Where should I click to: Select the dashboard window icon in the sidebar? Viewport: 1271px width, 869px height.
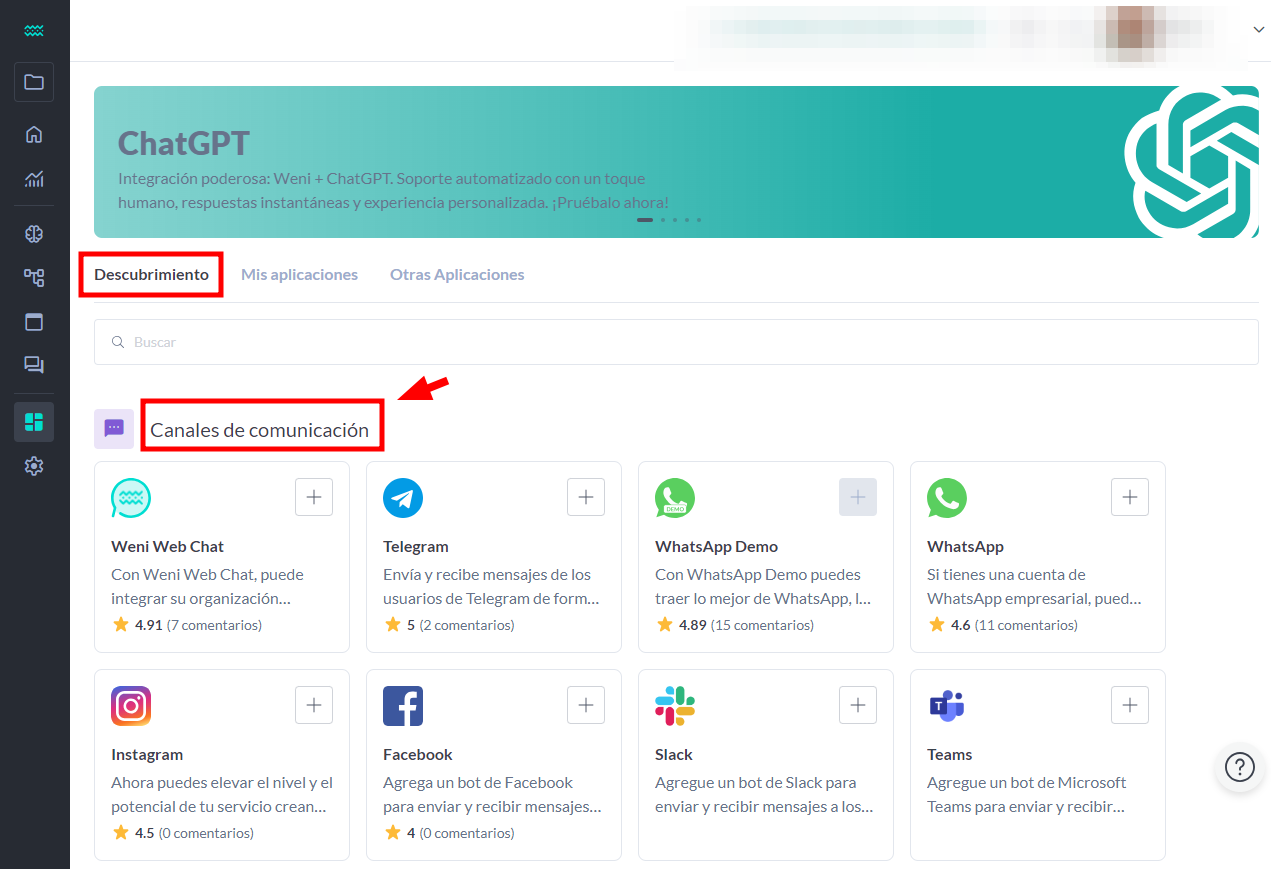click(x=34, y=321)
